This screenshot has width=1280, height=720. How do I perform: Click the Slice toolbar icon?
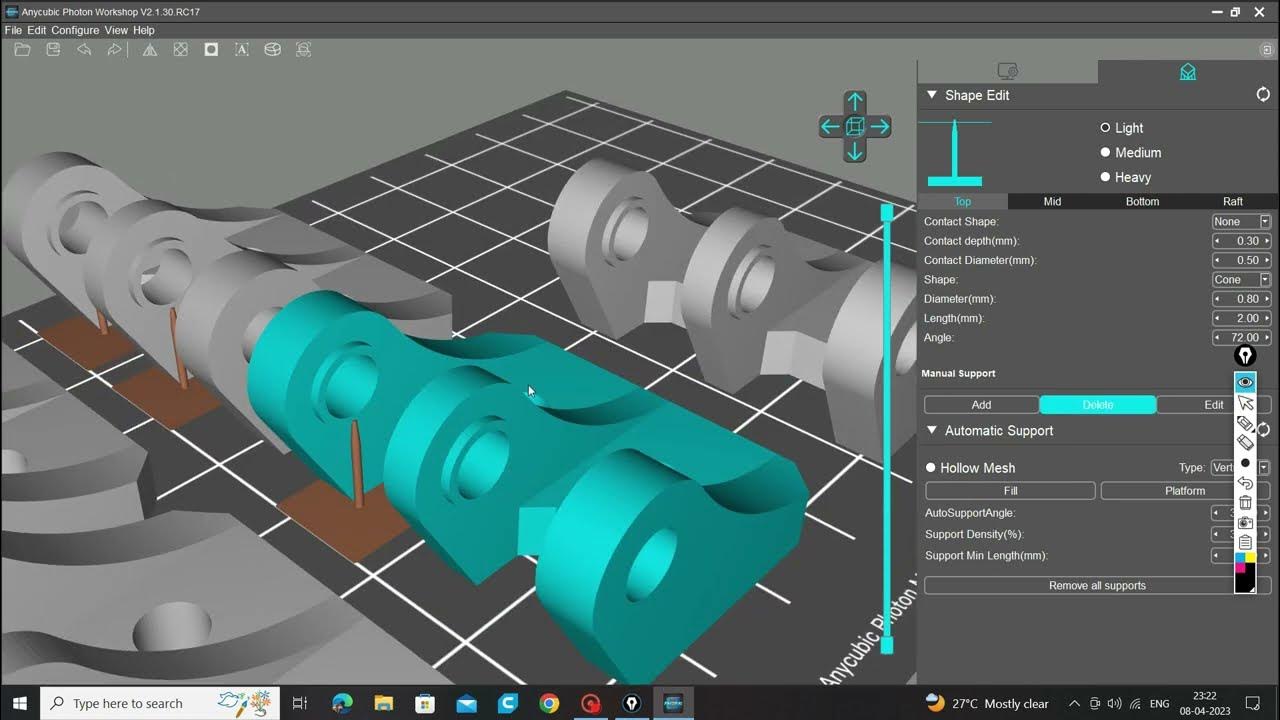pos(272,49)
